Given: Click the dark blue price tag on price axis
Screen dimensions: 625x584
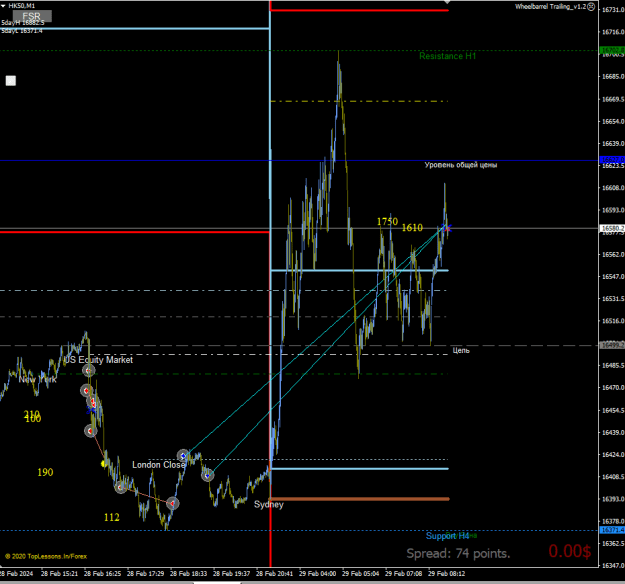Looking at the screenshot, I should coord(612,160).
